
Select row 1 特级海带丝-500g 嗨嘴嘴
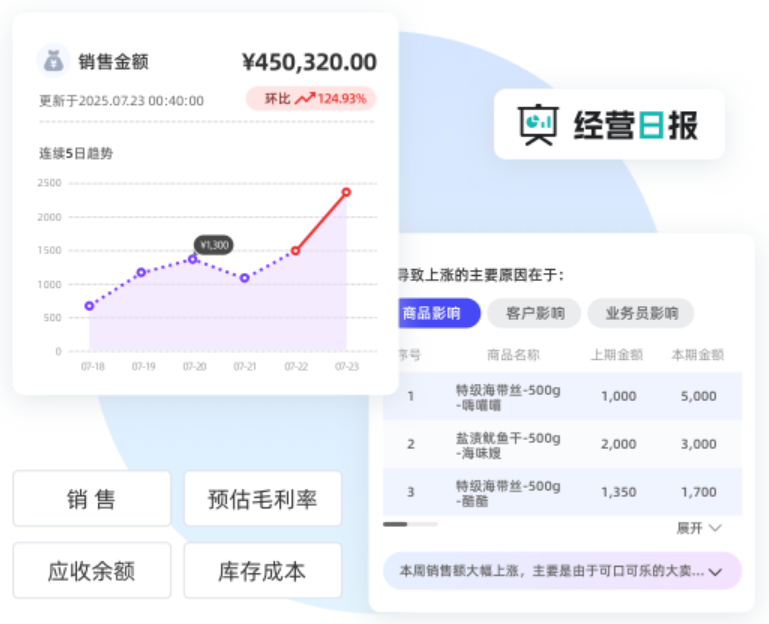click(x=562, y=396)
